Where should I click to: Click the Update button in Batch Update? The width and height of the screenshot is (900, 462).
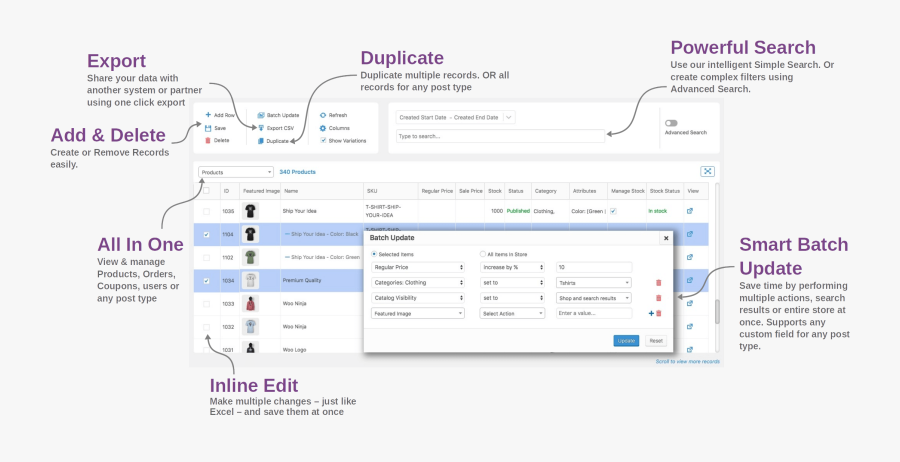(626, 340)
